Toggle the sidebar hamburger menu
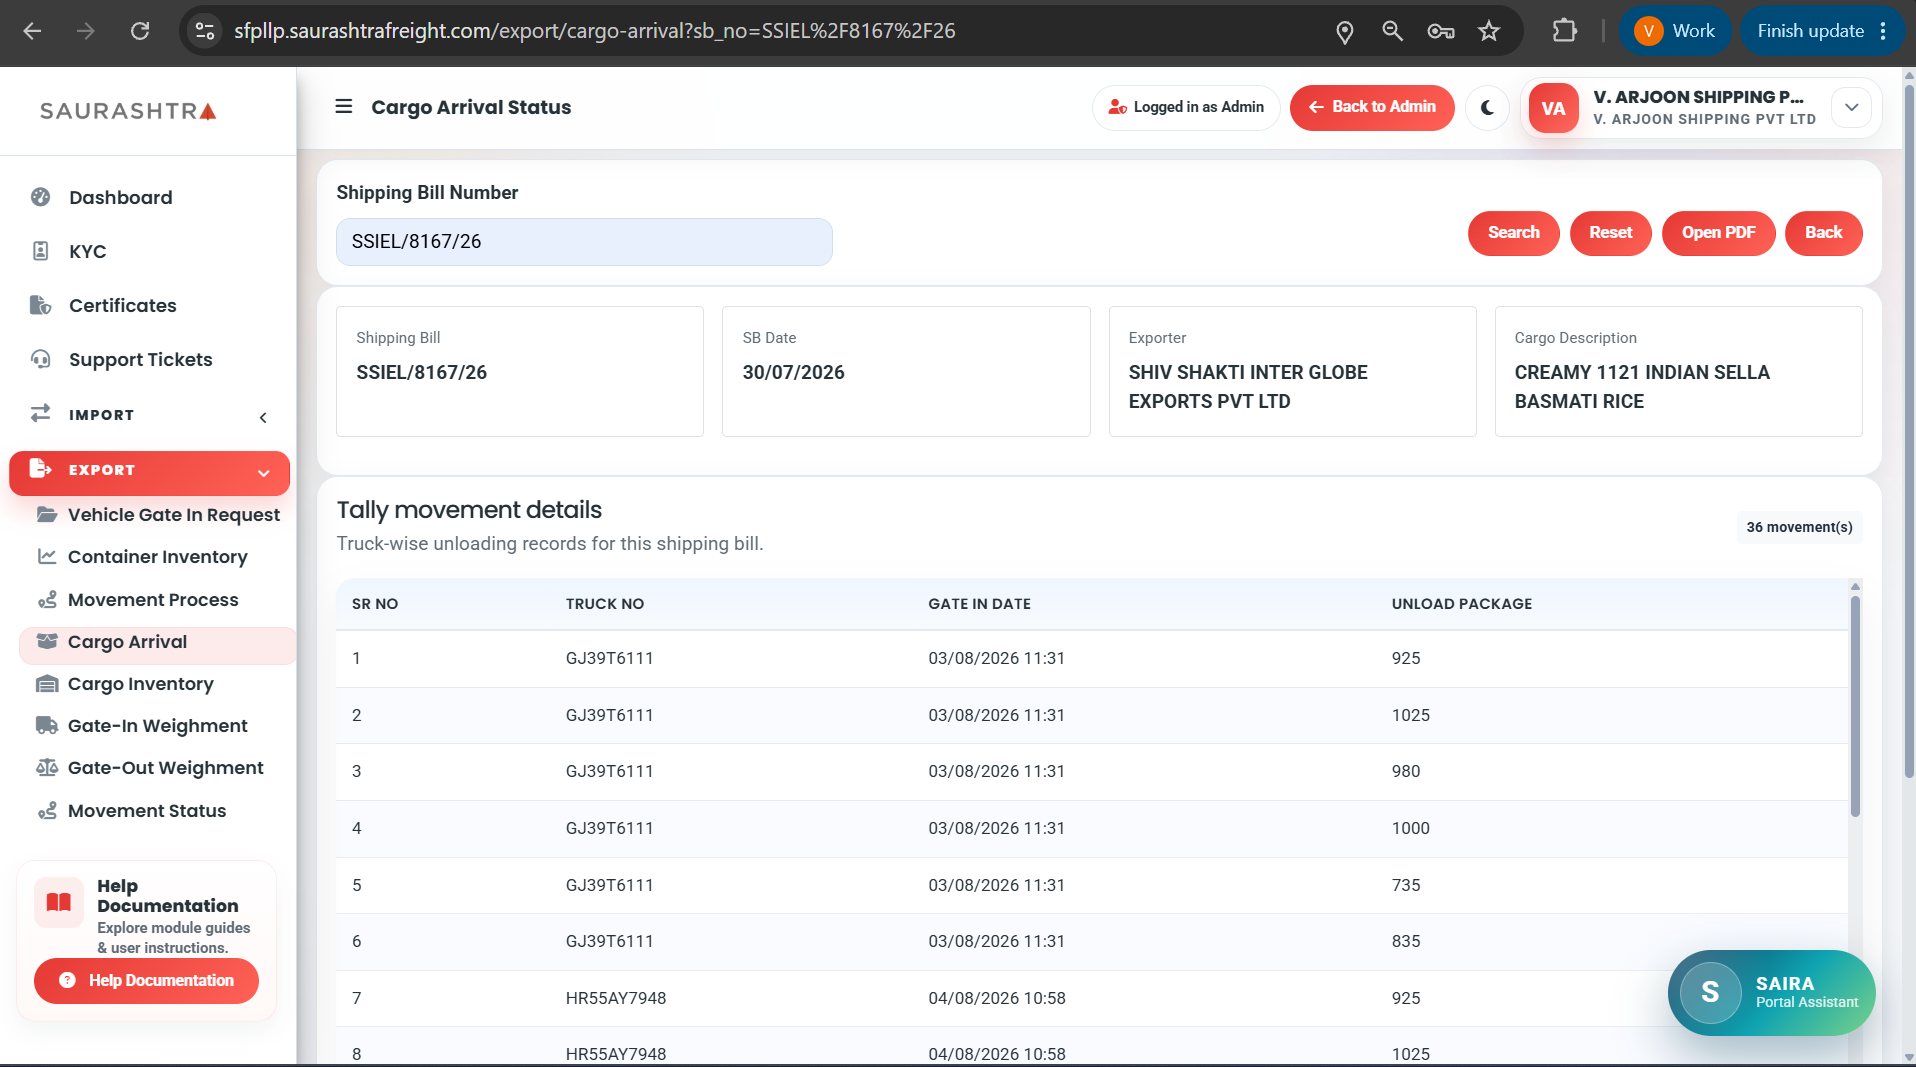1916x1067 pixels. coord(343,107)
